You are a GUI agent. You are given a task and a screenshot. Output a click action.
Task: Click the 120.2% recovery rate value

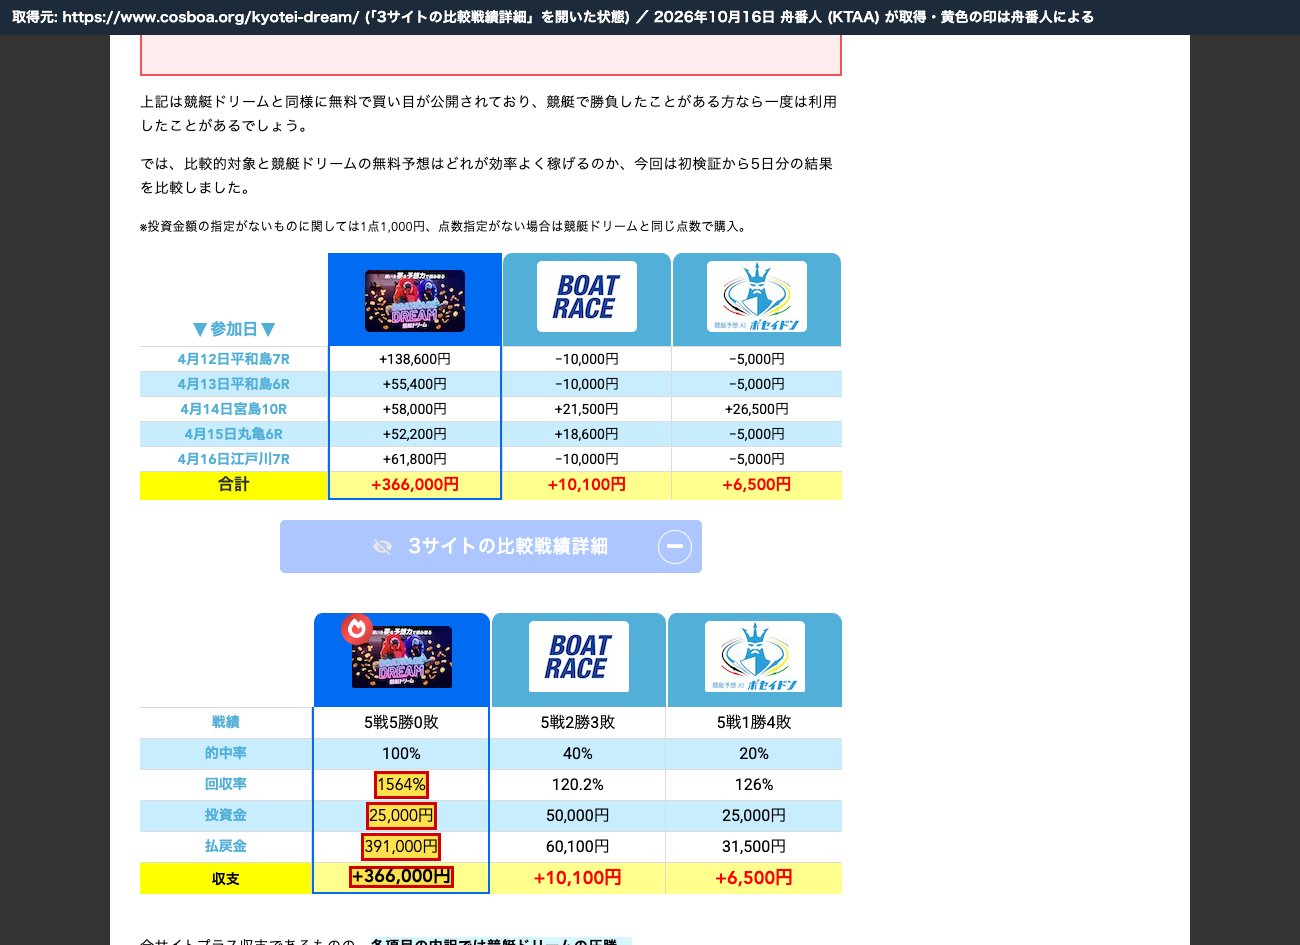click(578, 784)
